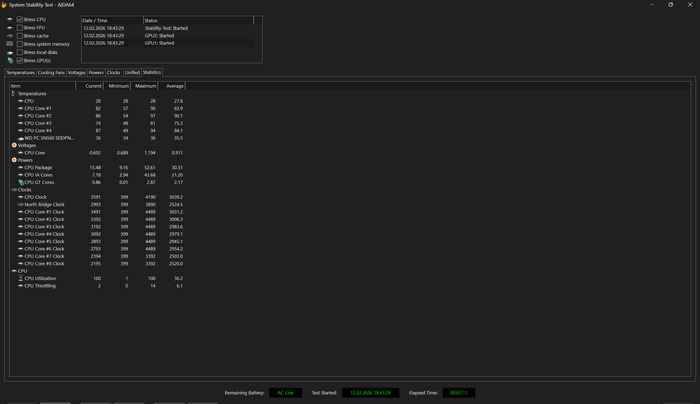Click the North Bridge Clock icon
The height and width of the screenshot is (404, 700).
coord(20,204)
